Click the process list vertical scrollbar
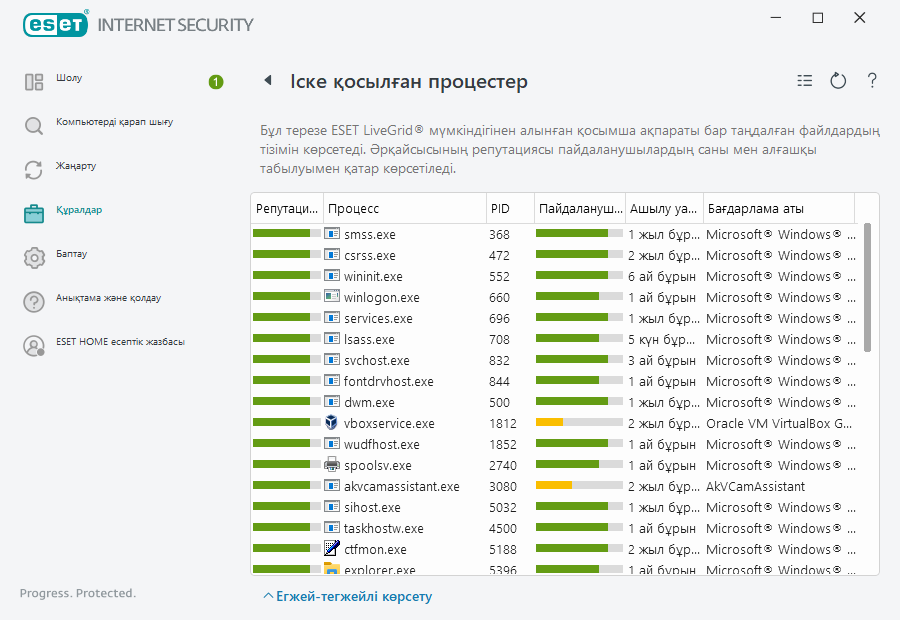The image size is (900, 620). click(867, 290)
